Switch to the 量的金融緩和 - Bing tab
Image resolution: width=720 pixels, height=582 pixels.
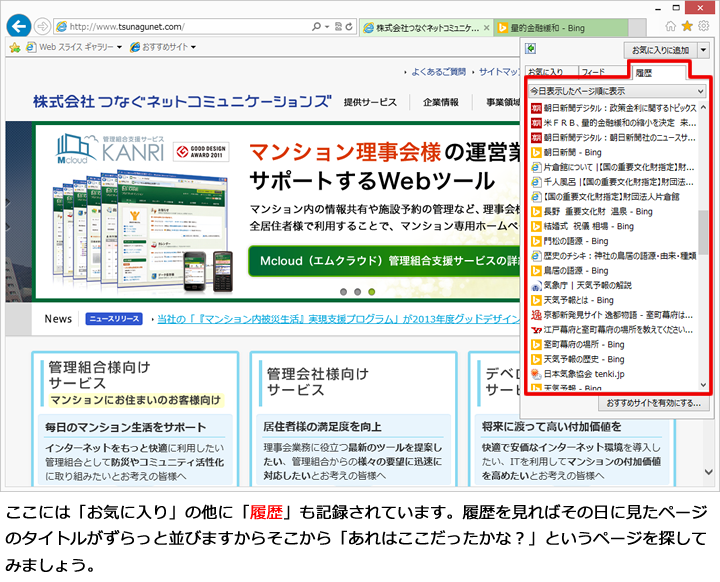[560, 28]
